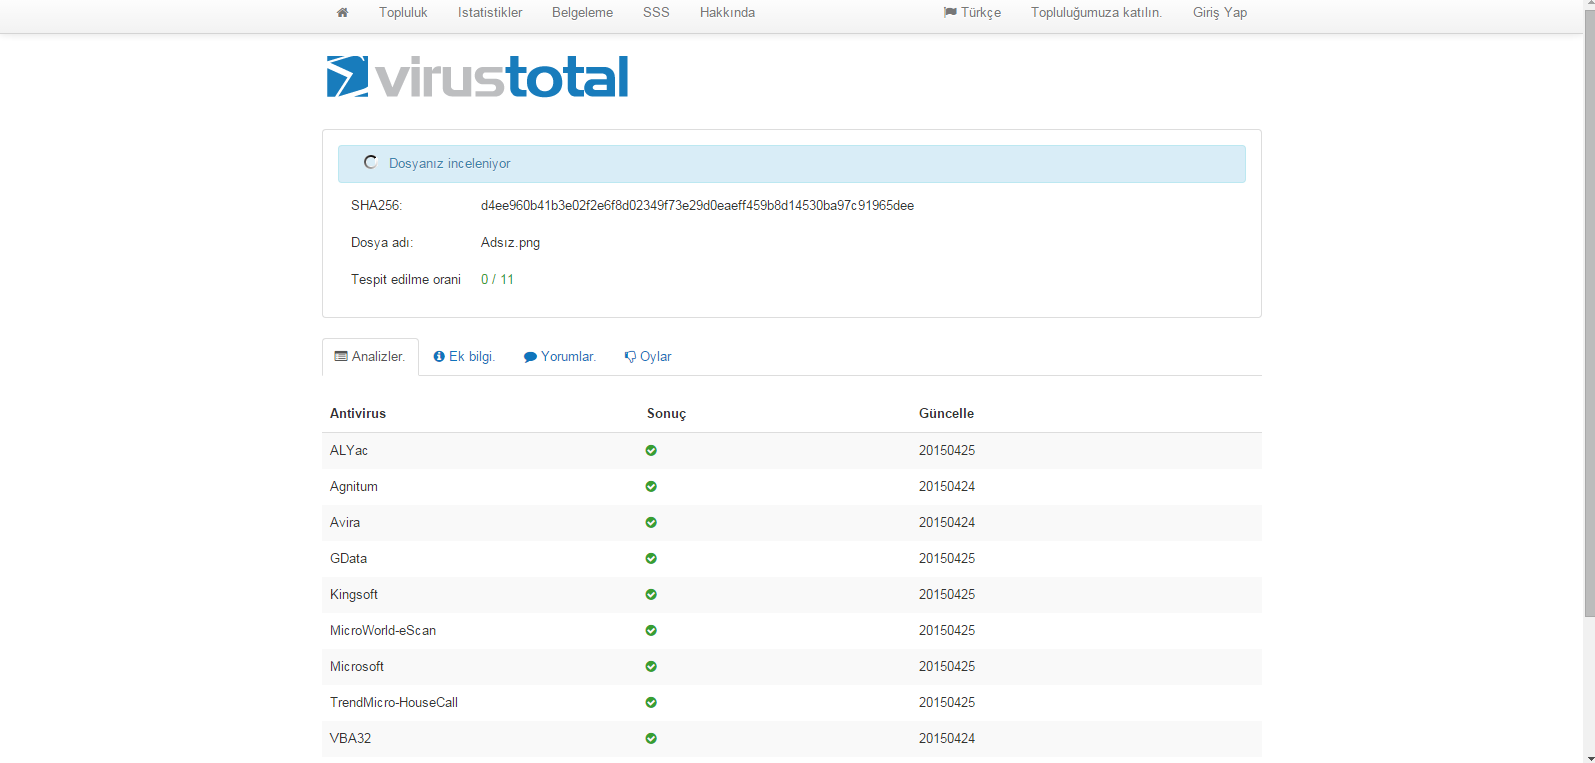
Task: Switch to the Yorumlar tab
Action: coord(560,357)
